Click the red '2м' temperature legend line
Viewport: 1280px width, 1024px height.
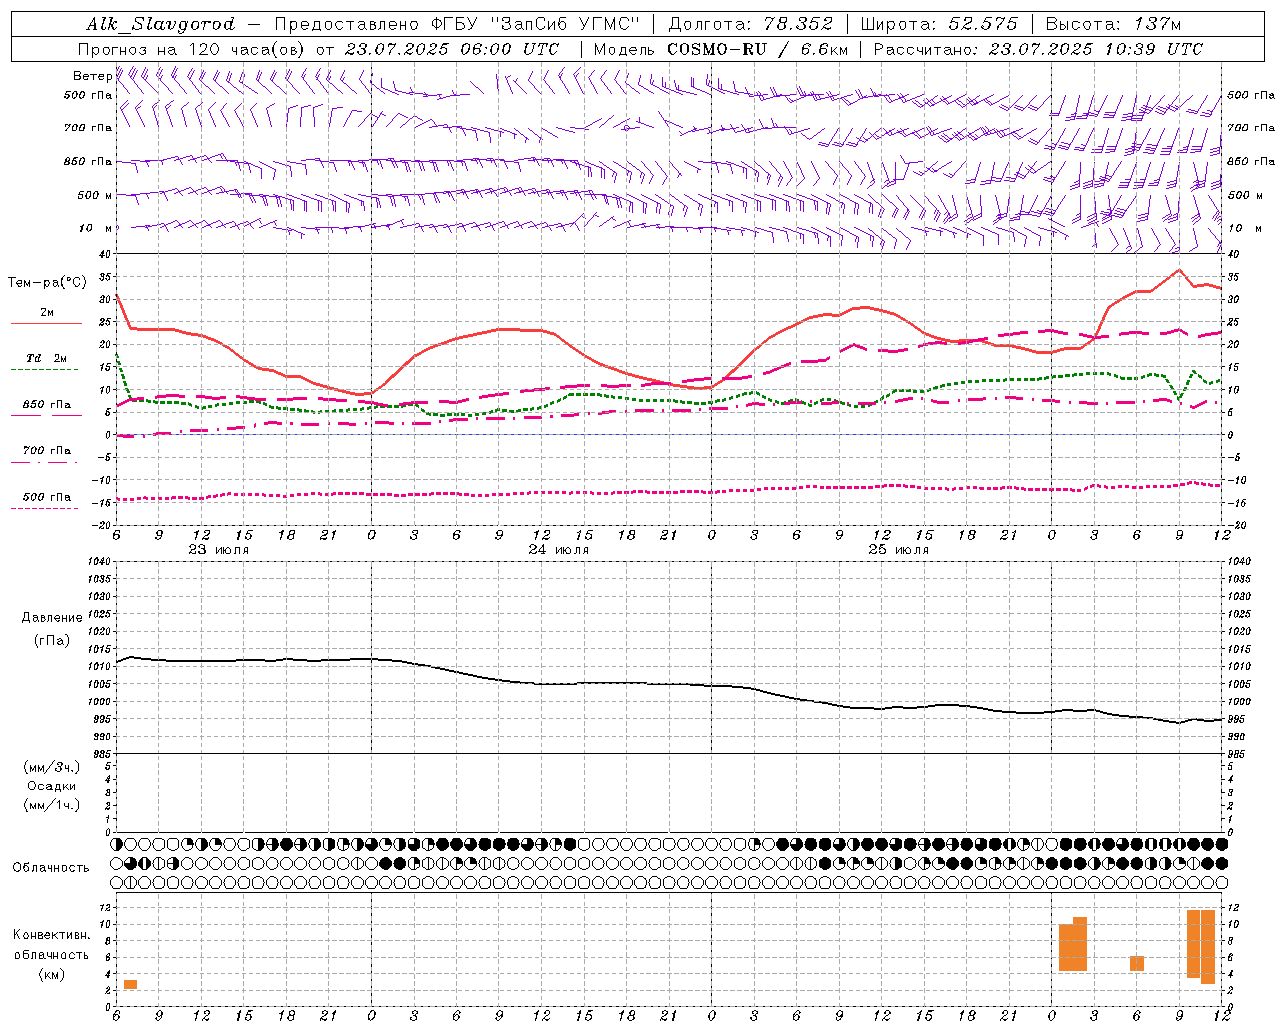(x=46, y=323)
